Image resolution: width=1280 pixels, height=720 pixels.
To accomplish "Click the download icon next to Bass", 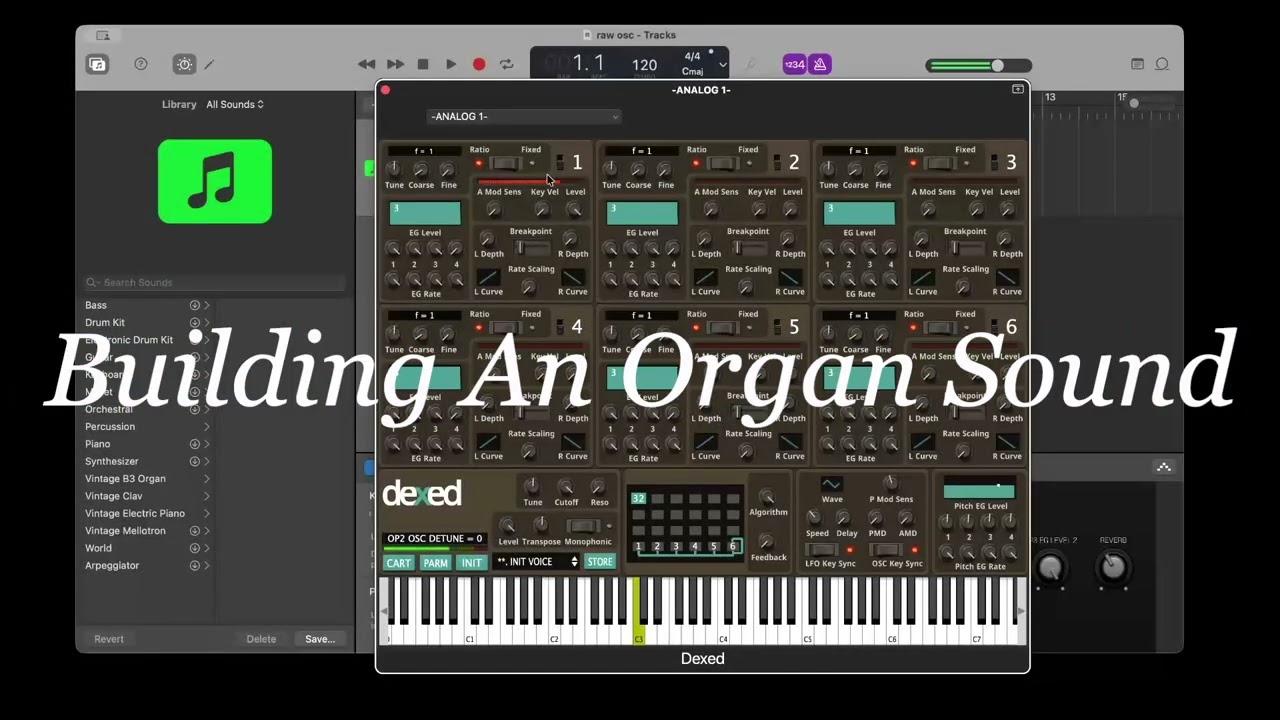I will coord(195,305).
